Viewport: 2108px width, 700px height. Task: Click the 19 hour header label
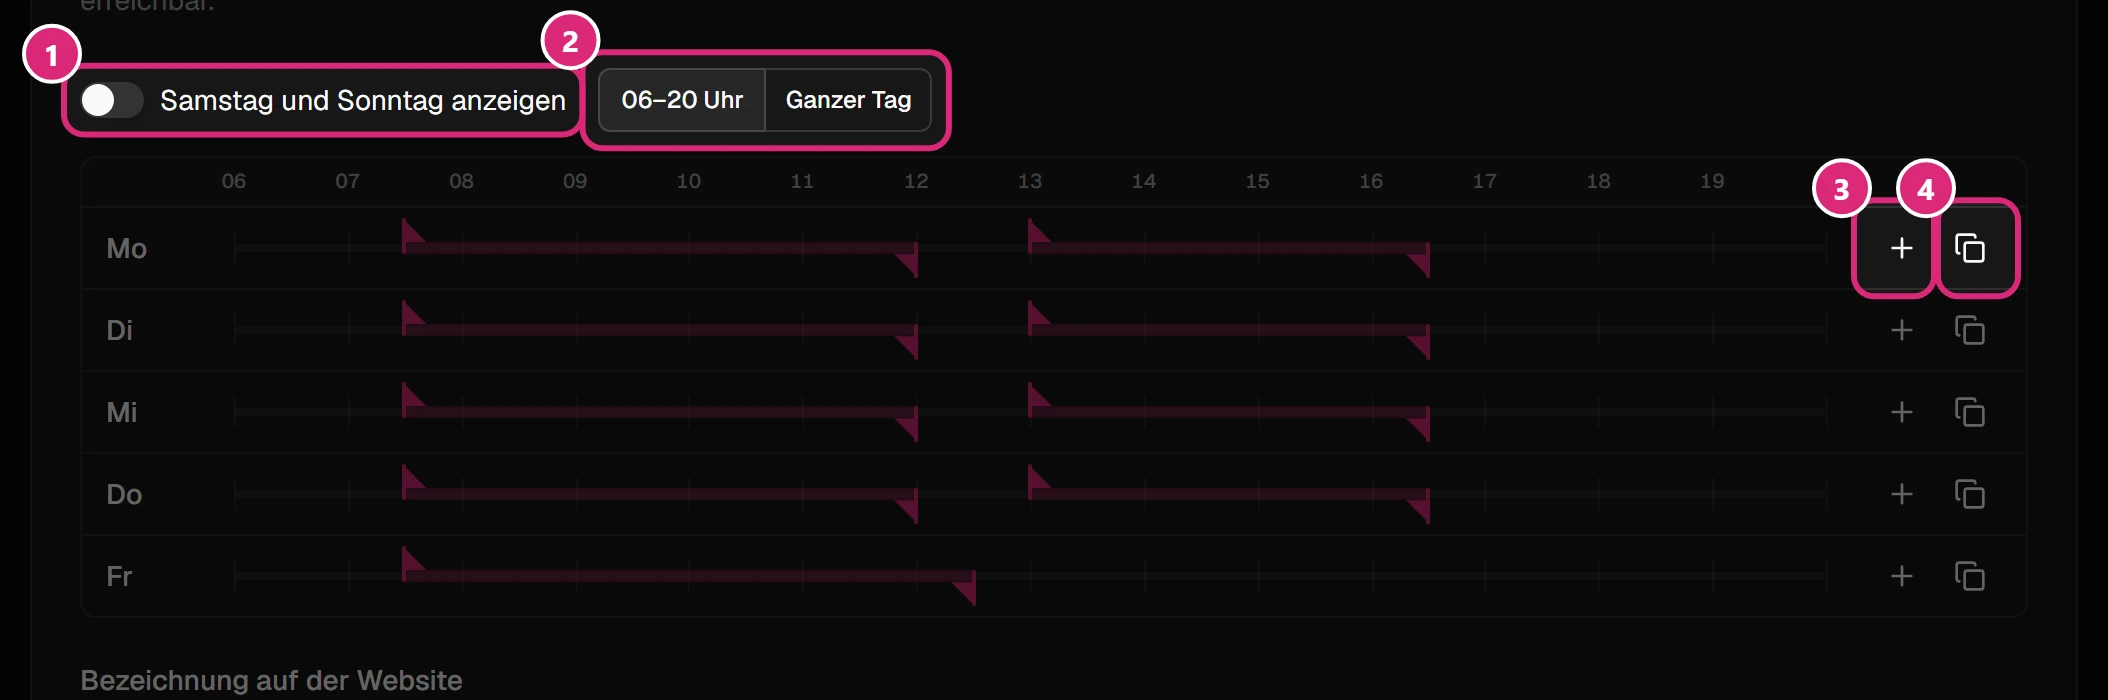(x=1712, y=181)
